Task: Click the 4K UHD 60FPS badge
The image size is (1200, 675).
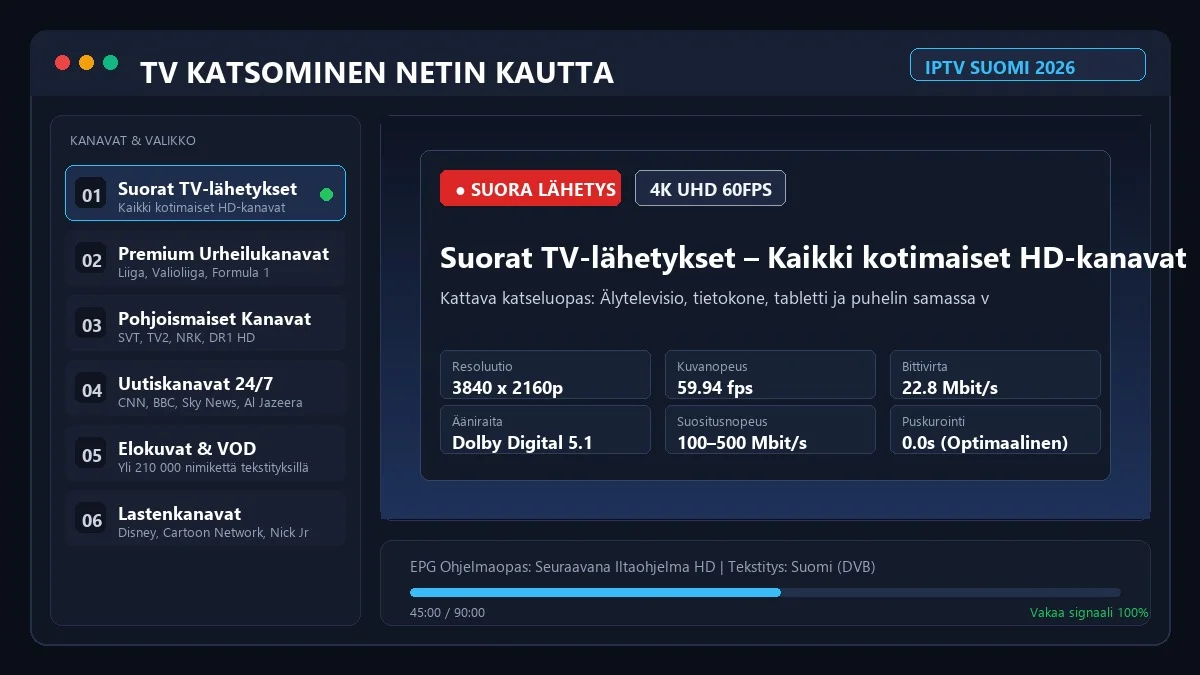Action: tap(710, 188)
